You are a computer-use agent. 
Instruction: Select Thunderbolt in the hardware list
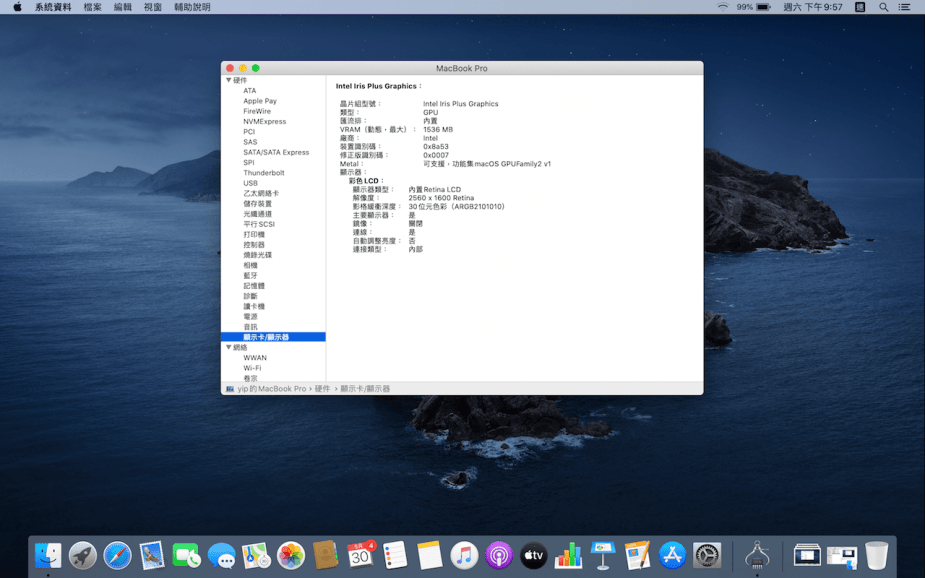point(264,173)
